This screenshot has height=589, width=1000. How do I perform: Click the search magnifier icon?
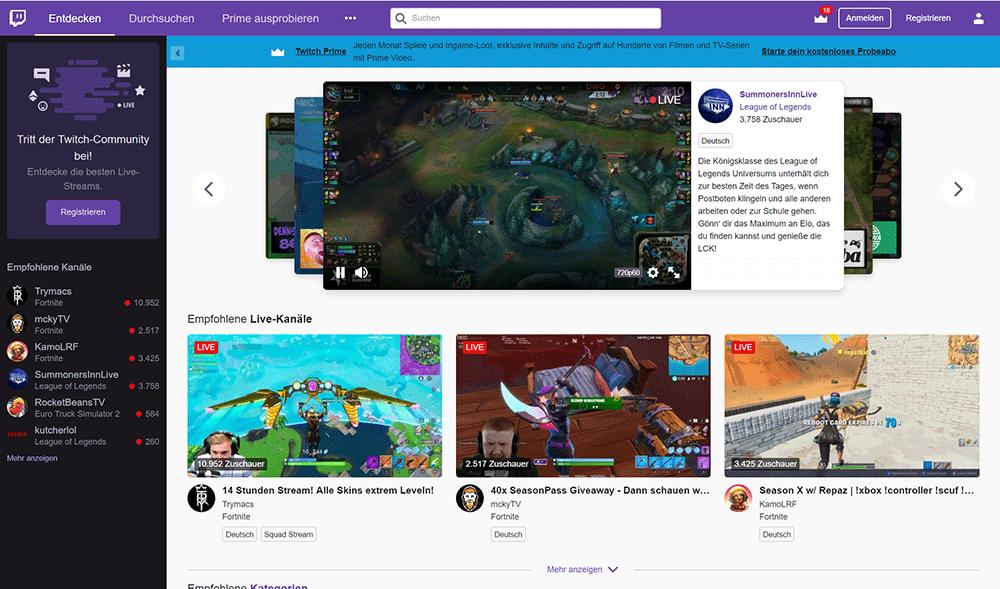[x=400, y=18]
